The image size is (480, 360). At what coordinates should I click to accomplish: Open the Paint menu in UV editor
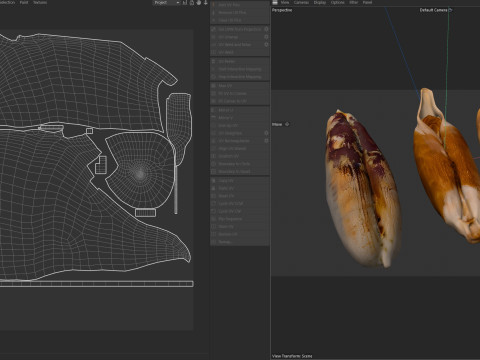(x=24, y=2)
